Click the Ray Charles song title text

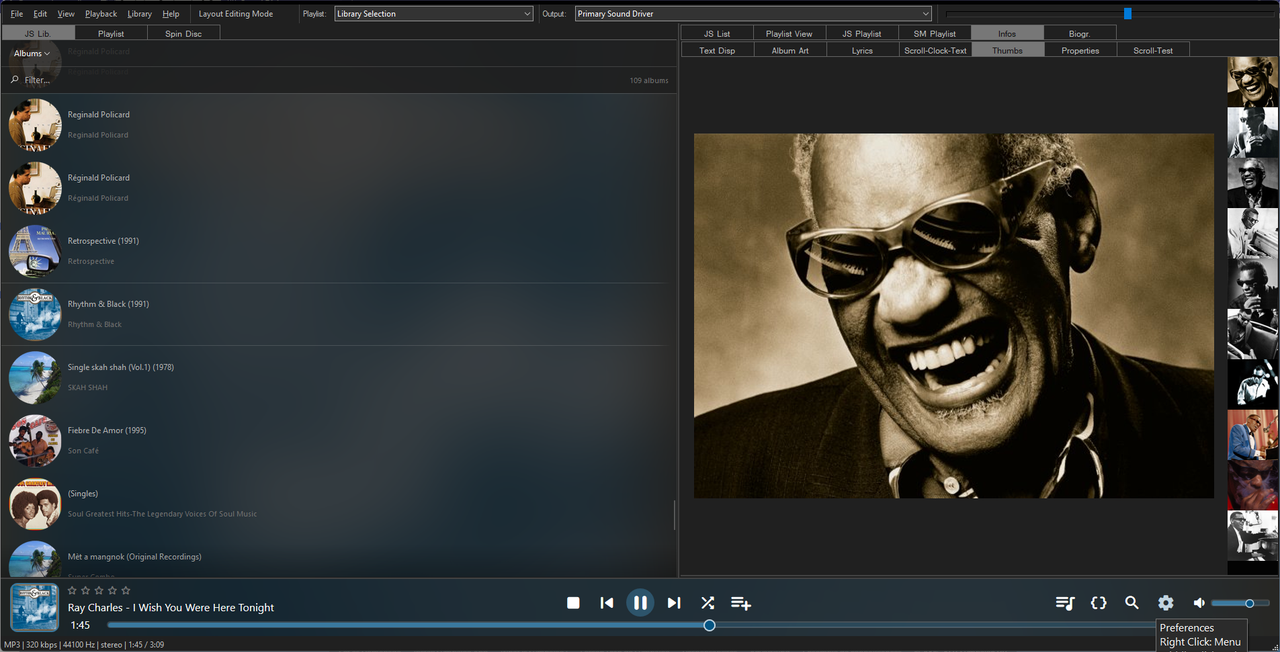[x=171, y=607]
